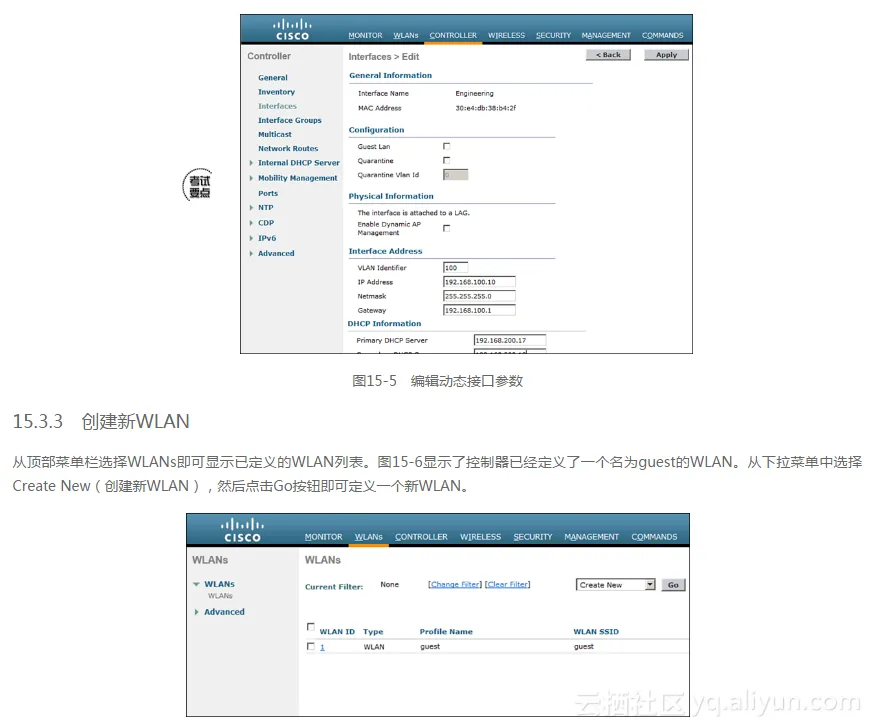872x727 pixels.
Task: Enable Dynamic AP Management checkbox
Action: click(447, 228)
